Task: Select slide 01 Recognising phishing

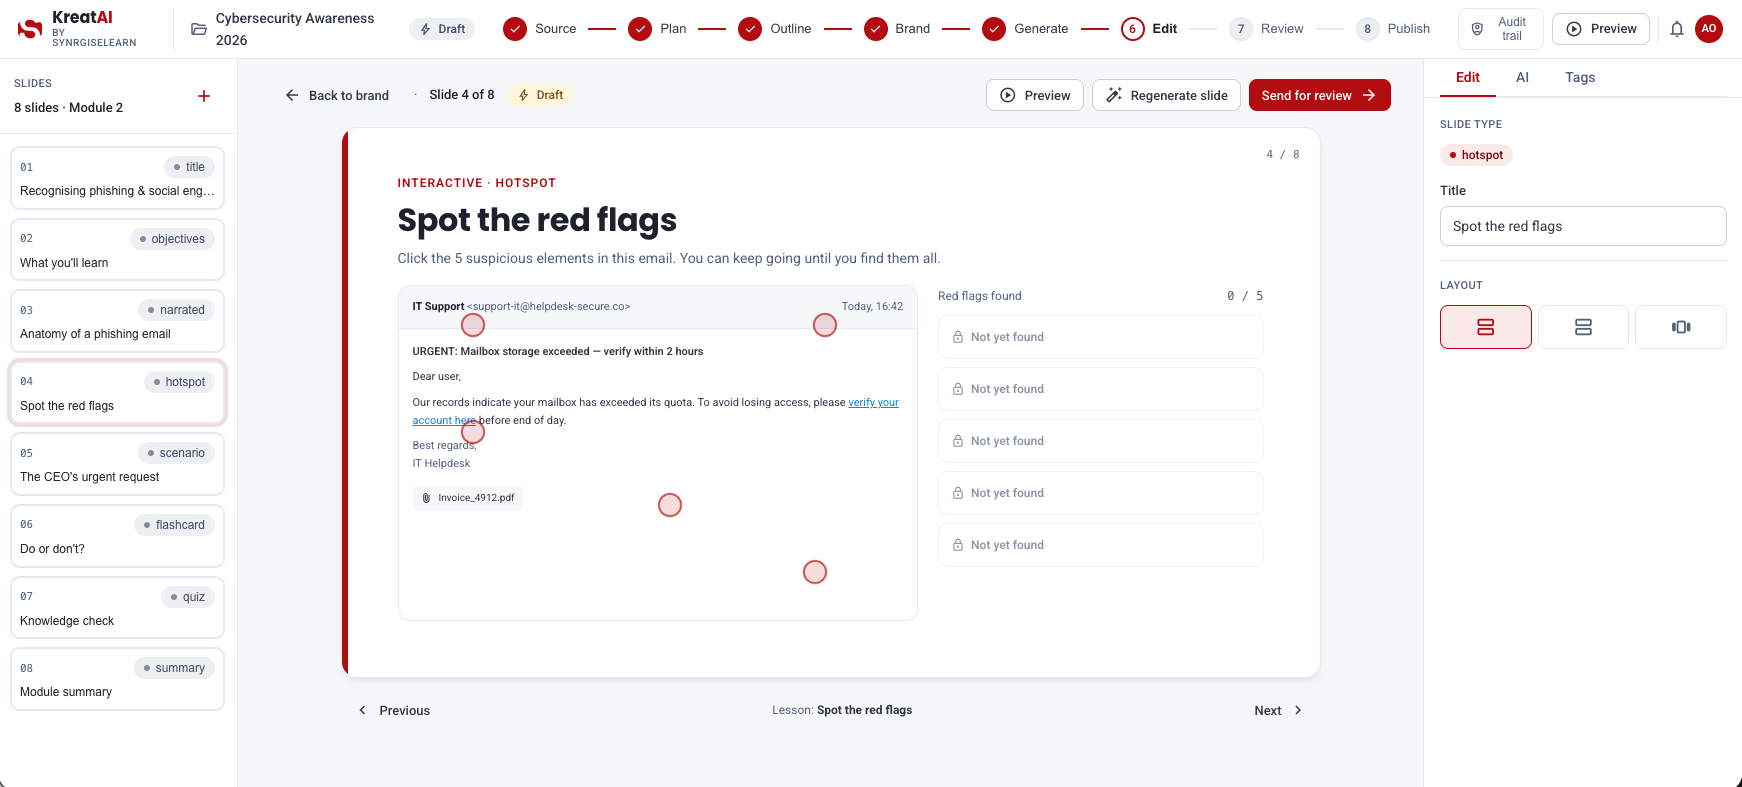Action: click(117, 178)
